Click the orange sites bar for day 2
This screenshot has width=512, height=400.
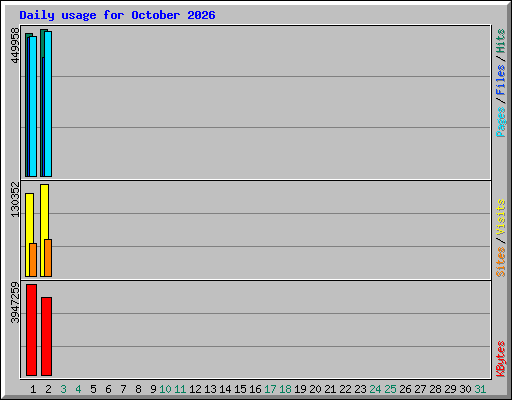point(48,258)
